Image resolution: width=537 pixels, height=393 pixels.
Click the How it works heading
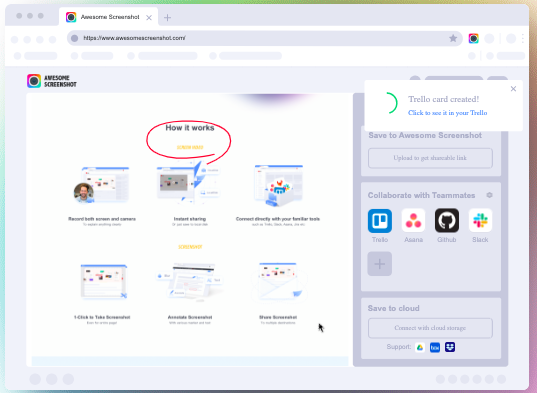tap(190, 128)
